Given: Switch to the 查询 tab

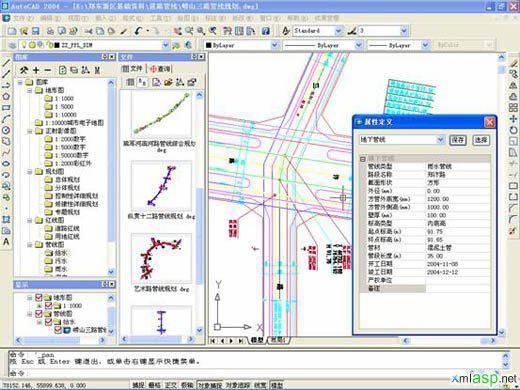Looking at the screenshot, I should (x=160, y=69).
